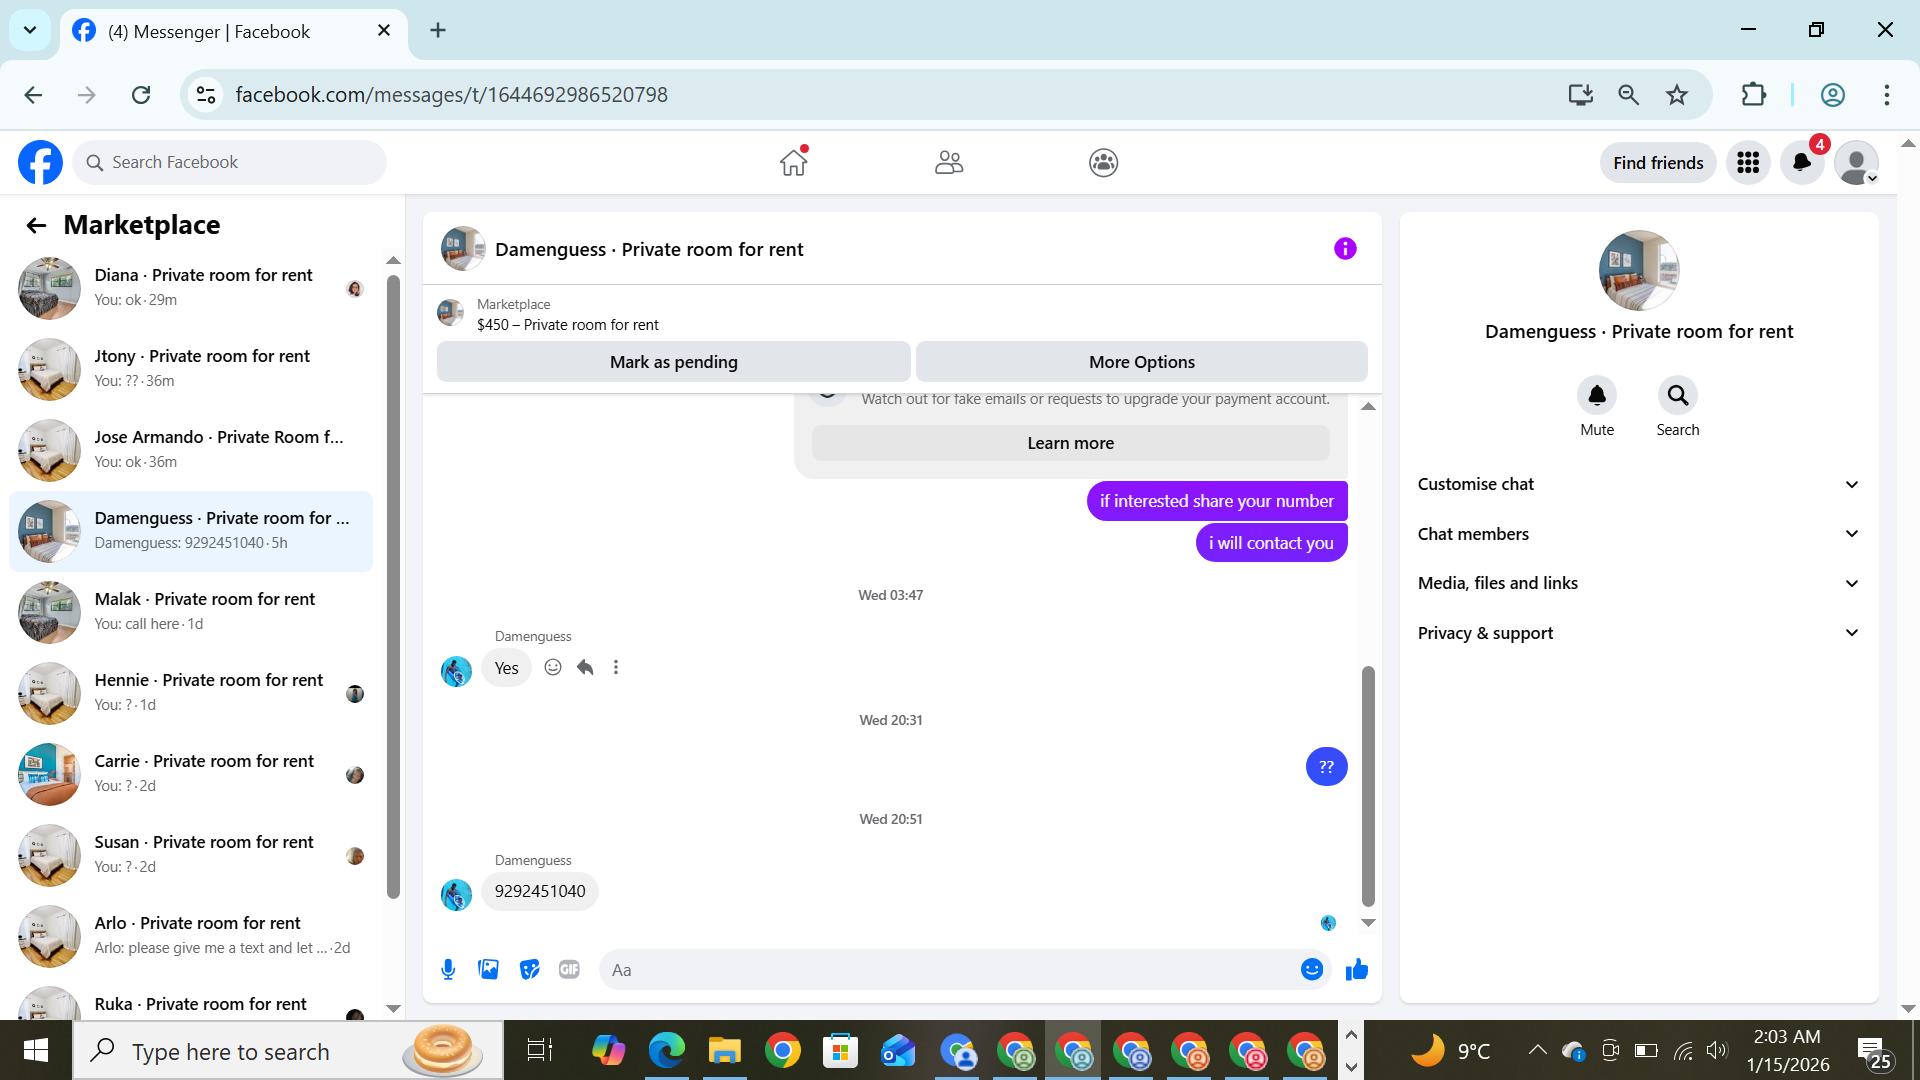This screenshot has height=1080, width=1920.
Task: Reply to the 'Yes' message
Action: point(585,667)
